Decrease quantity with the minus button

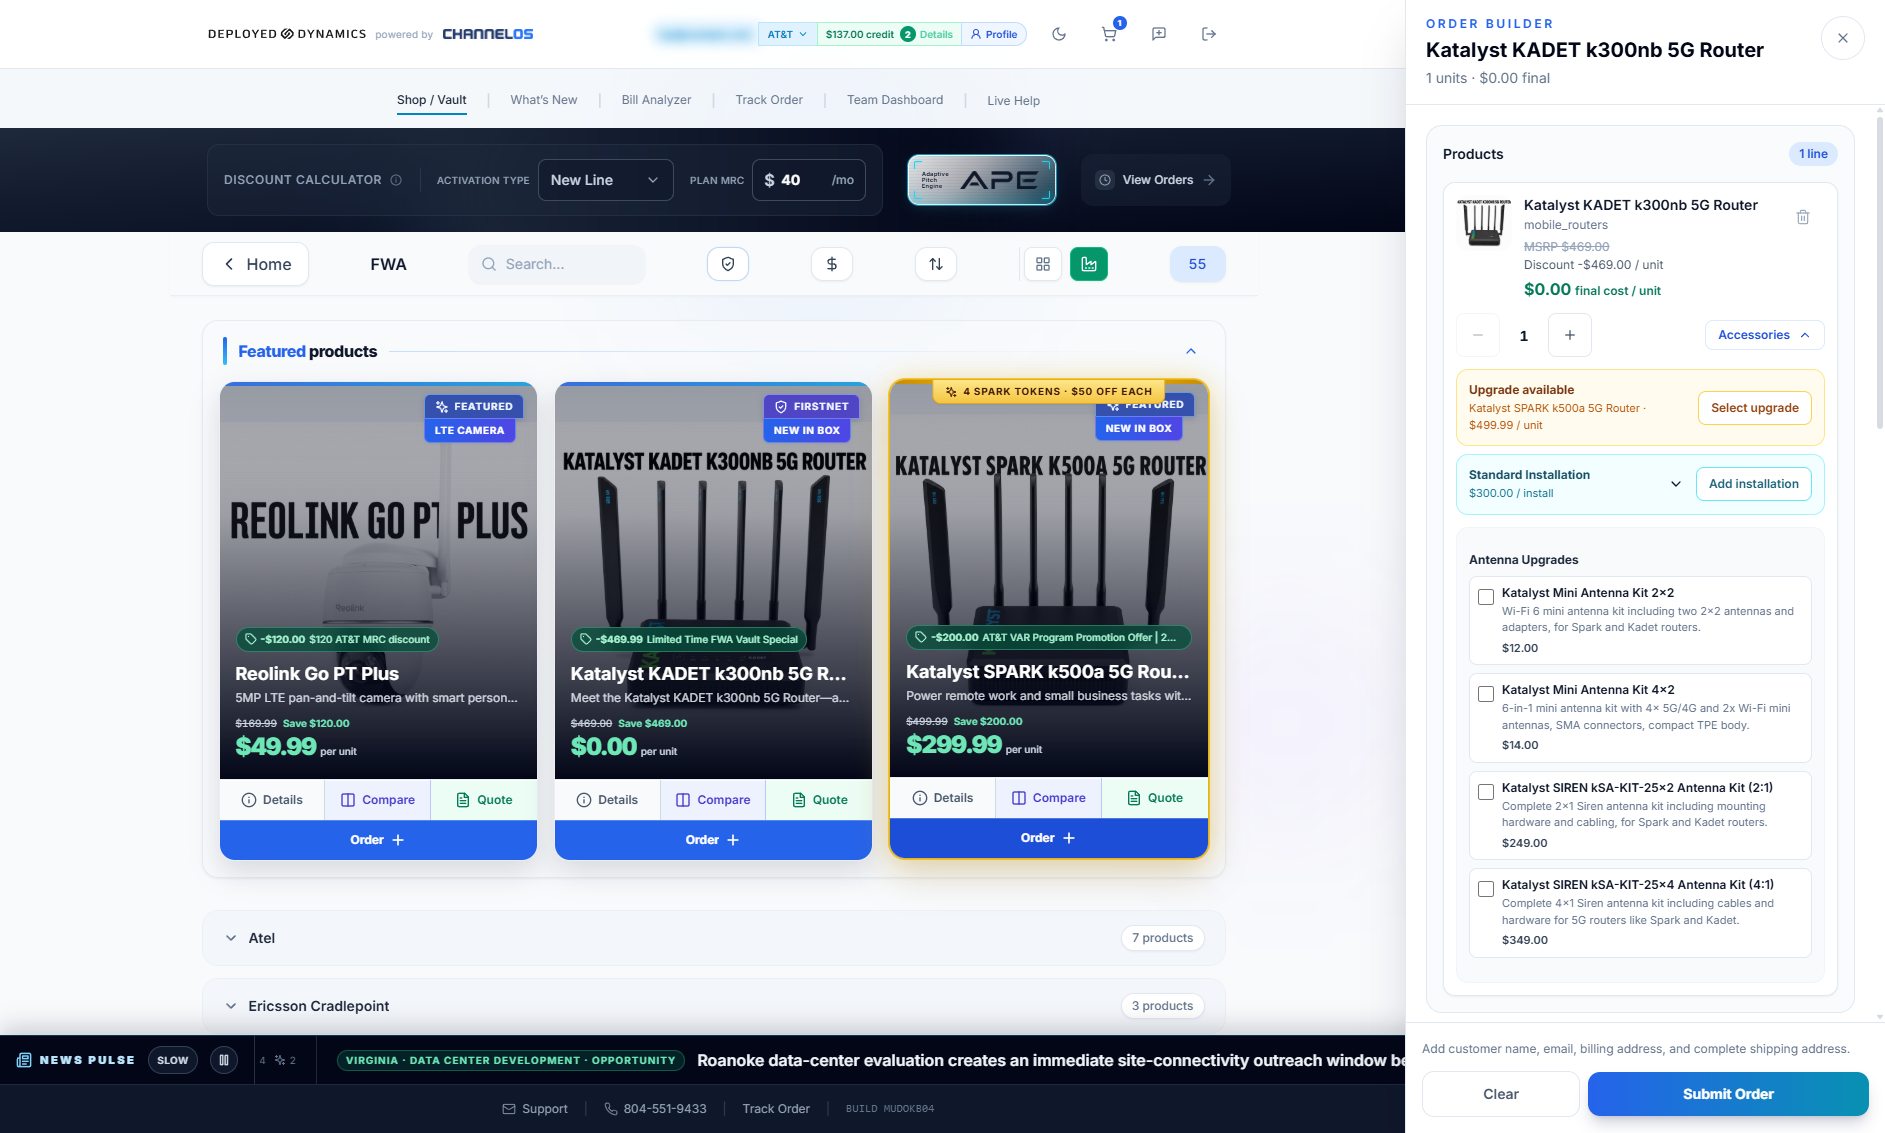(1478, 335)
